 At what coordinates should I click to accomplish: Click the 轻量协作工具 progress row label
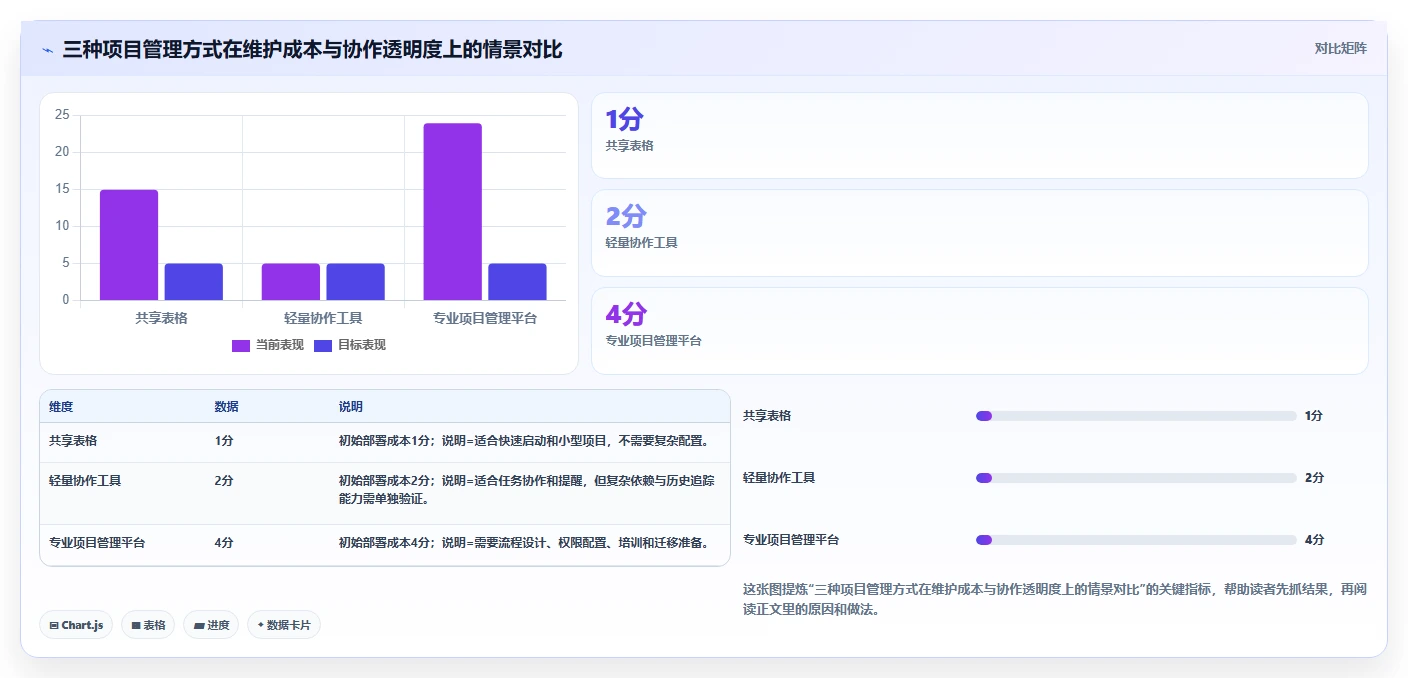click(x=779, y=478)
